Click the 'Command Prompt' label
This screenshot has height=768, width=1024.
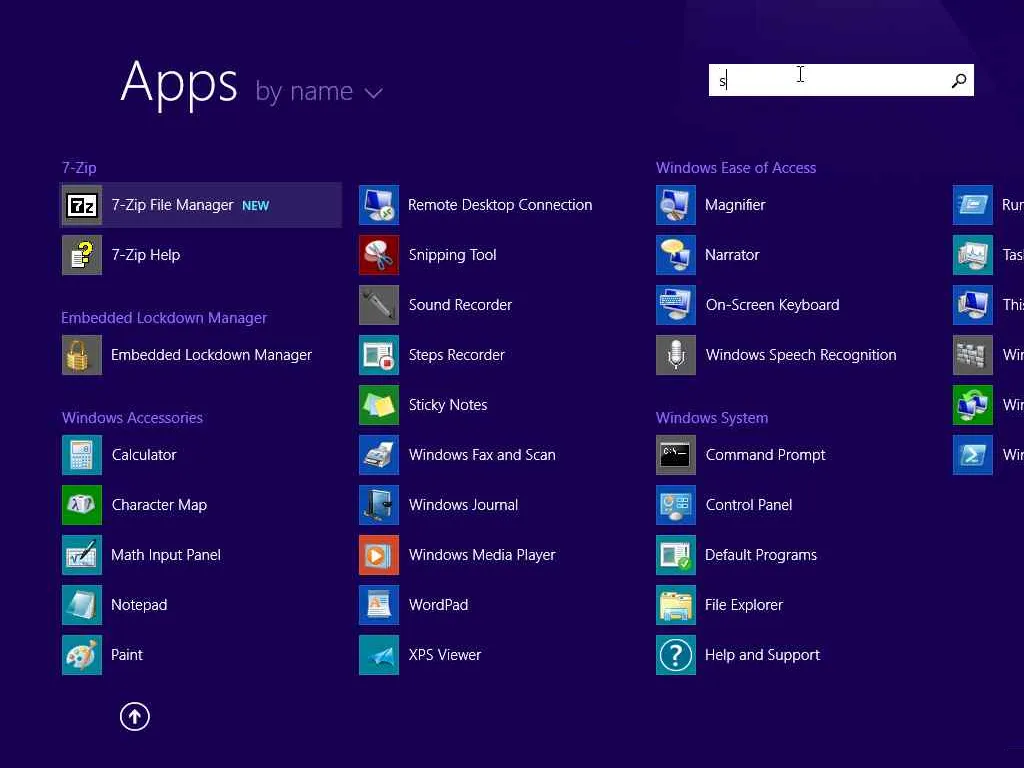point(765,455)
